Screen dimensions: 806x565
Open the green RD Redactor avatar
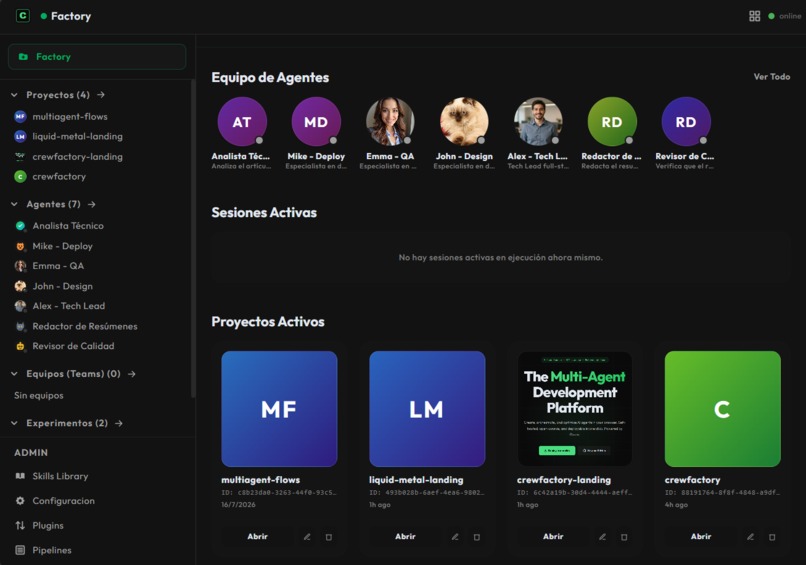click(612, 121)
